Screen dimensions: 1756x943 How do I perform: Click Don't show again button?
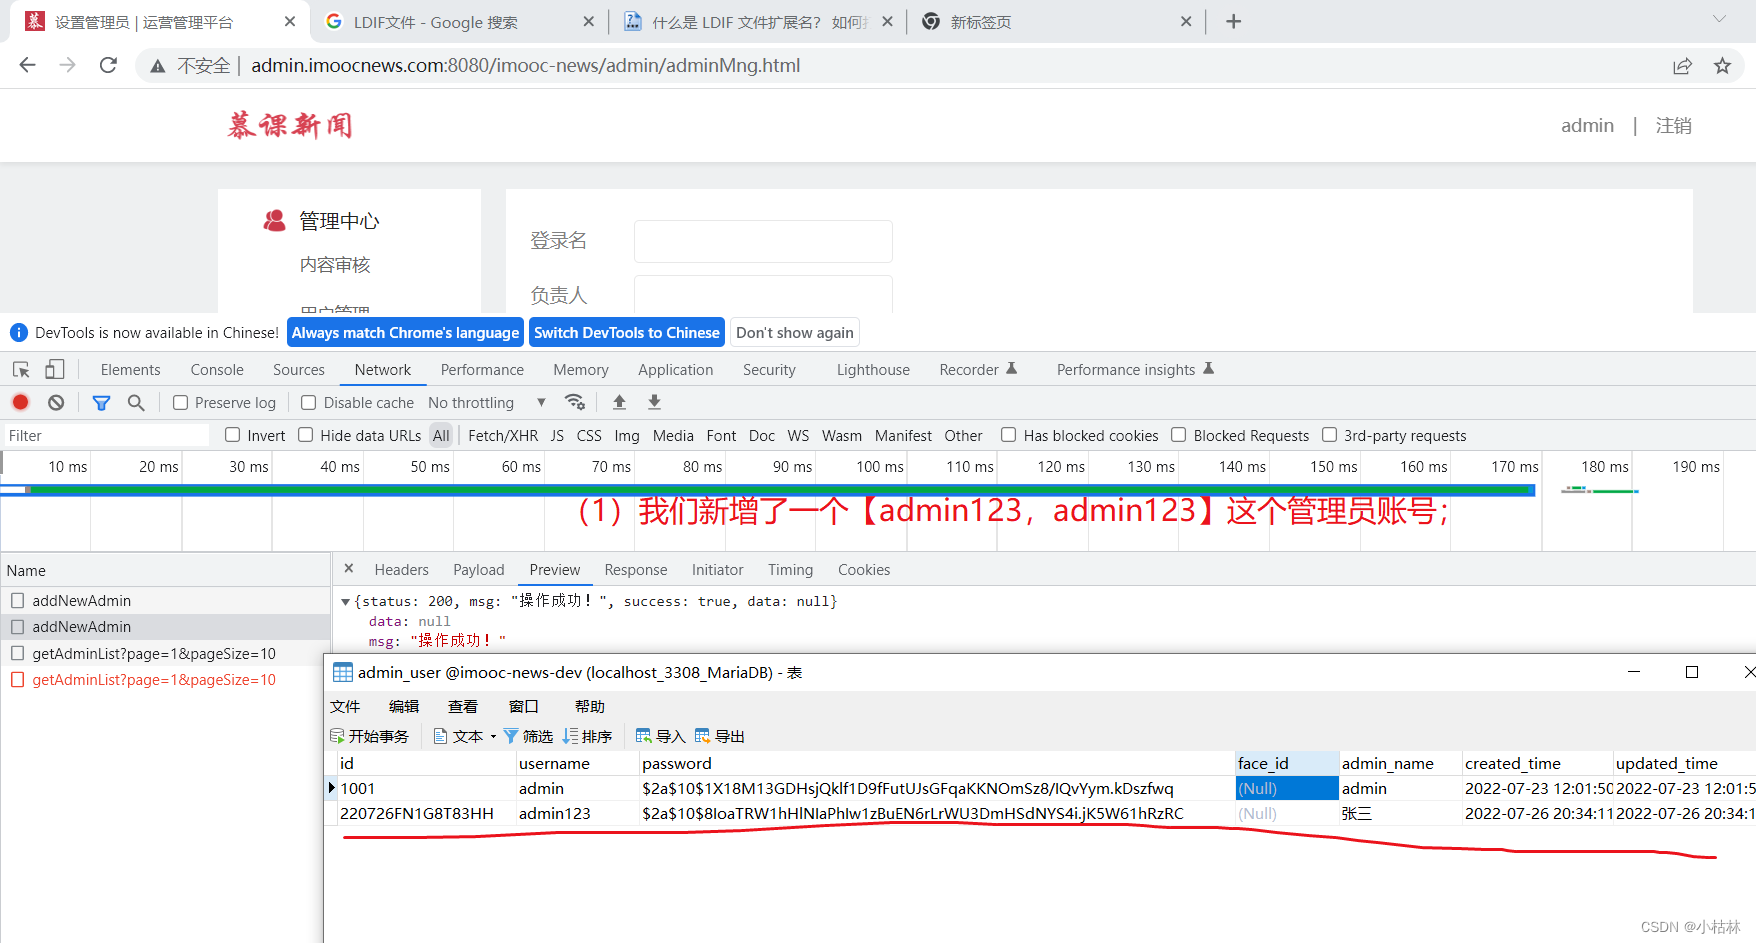[x=795, y=333]
